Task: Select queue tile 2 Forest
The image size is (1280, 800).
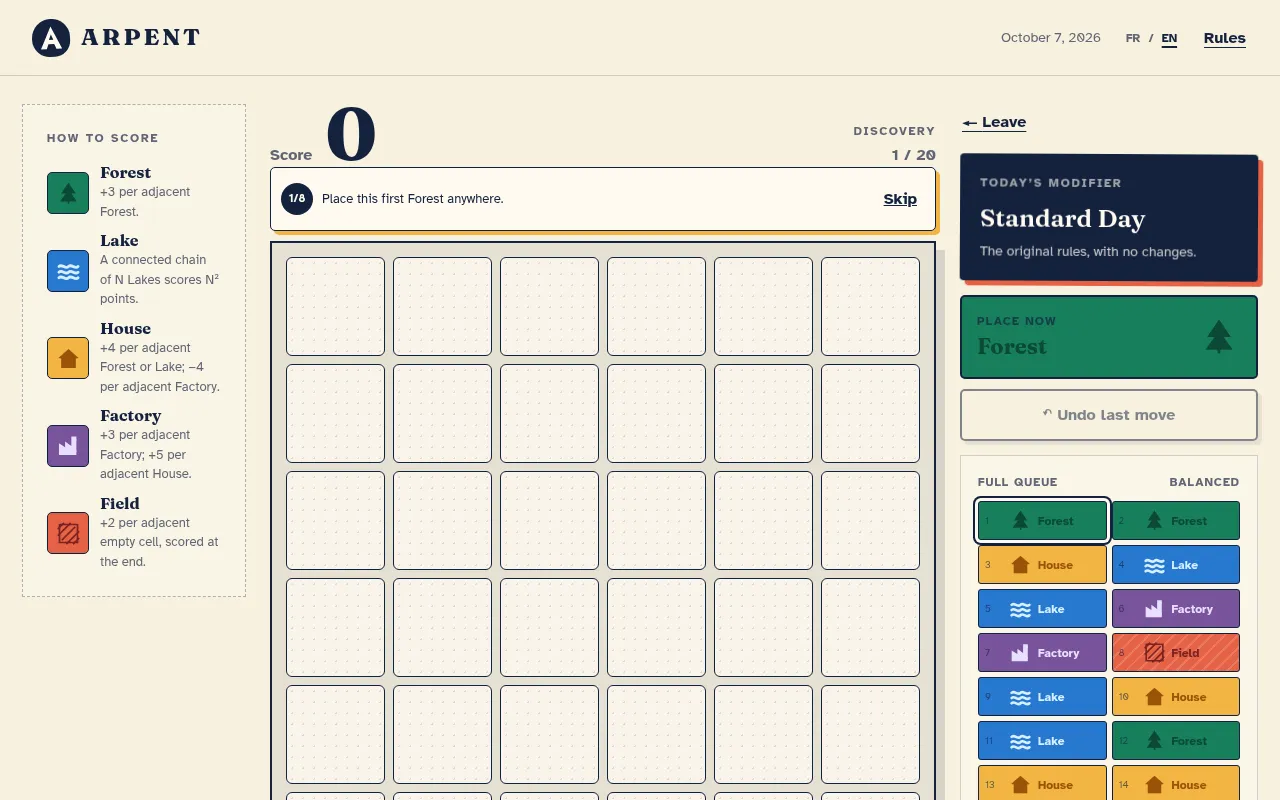Action: pyautogui.click(x=1176, y=521)
